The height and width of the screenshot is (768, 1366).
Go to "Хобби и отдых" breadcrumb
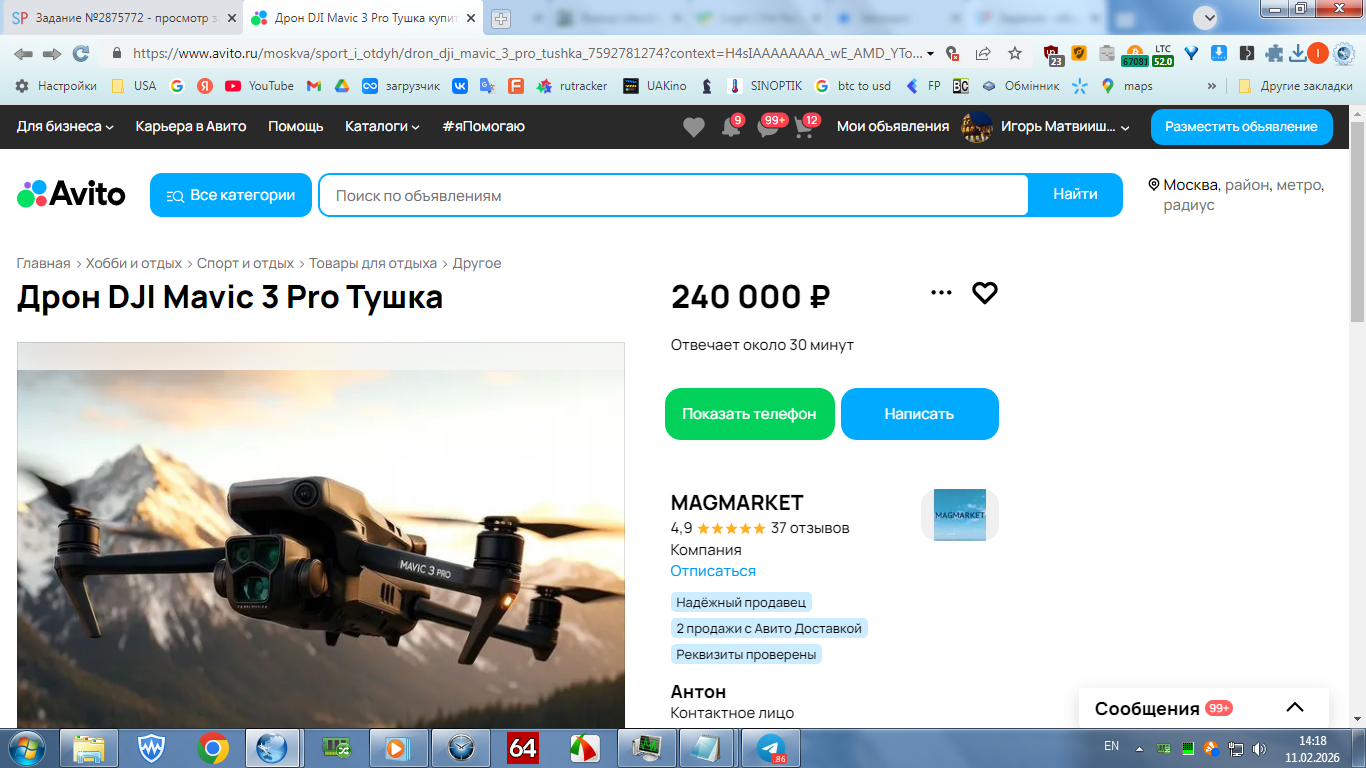pos(134,263)
